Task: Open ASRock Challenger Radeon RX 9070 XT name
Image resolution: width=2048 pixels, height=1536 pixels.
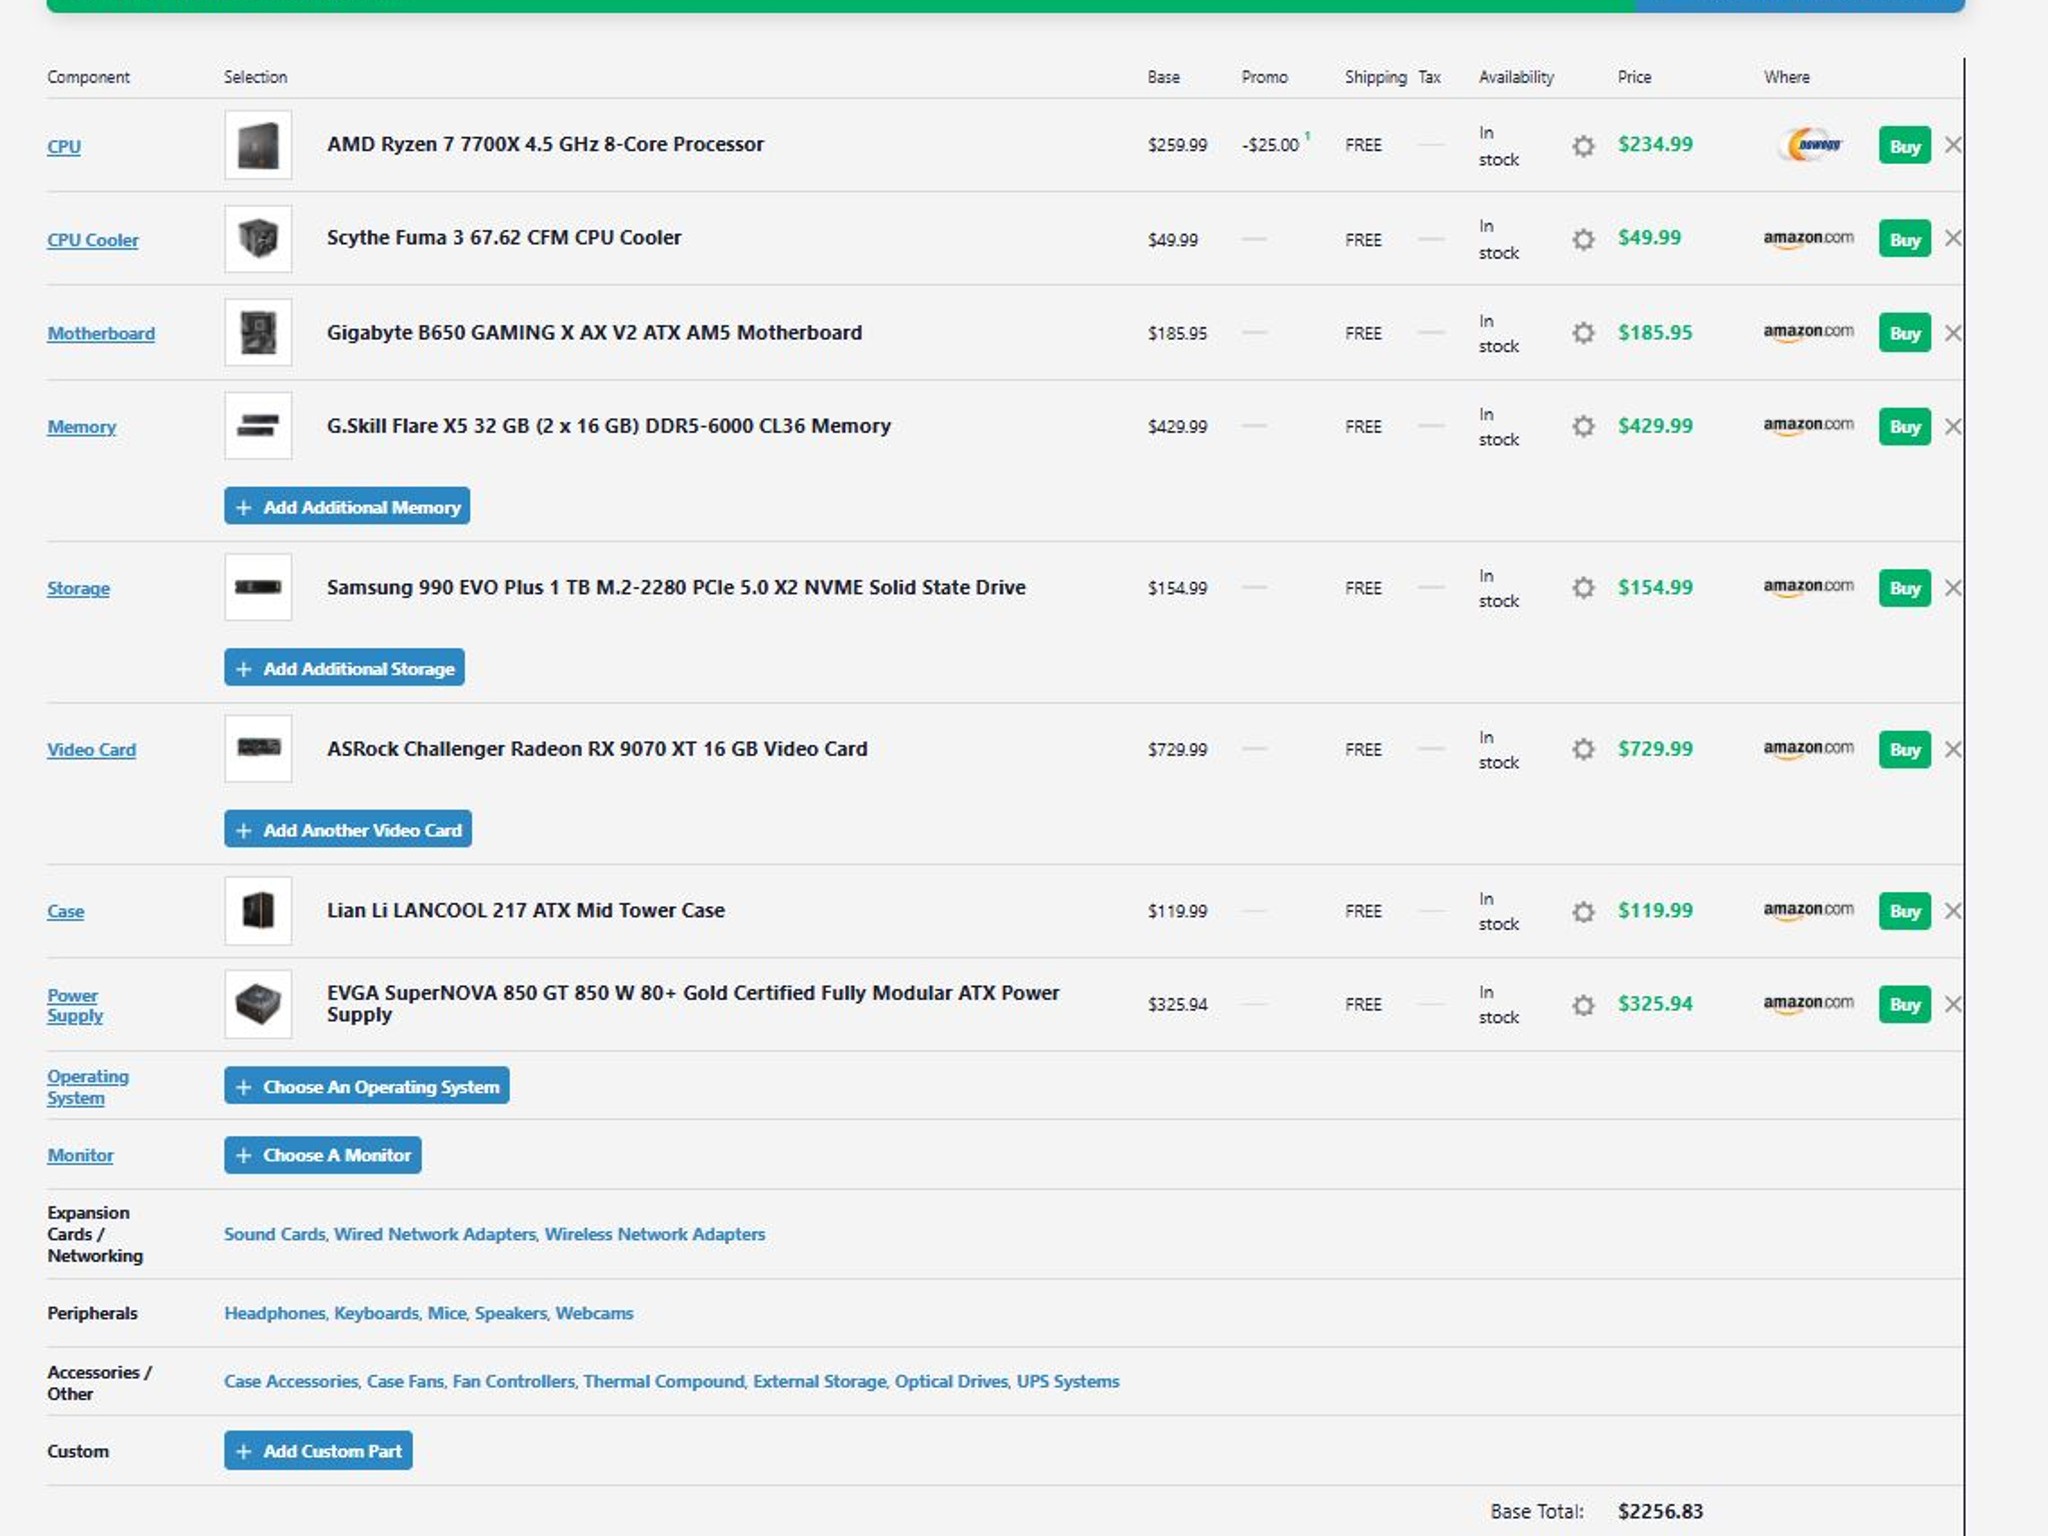Action: point(597,749)
